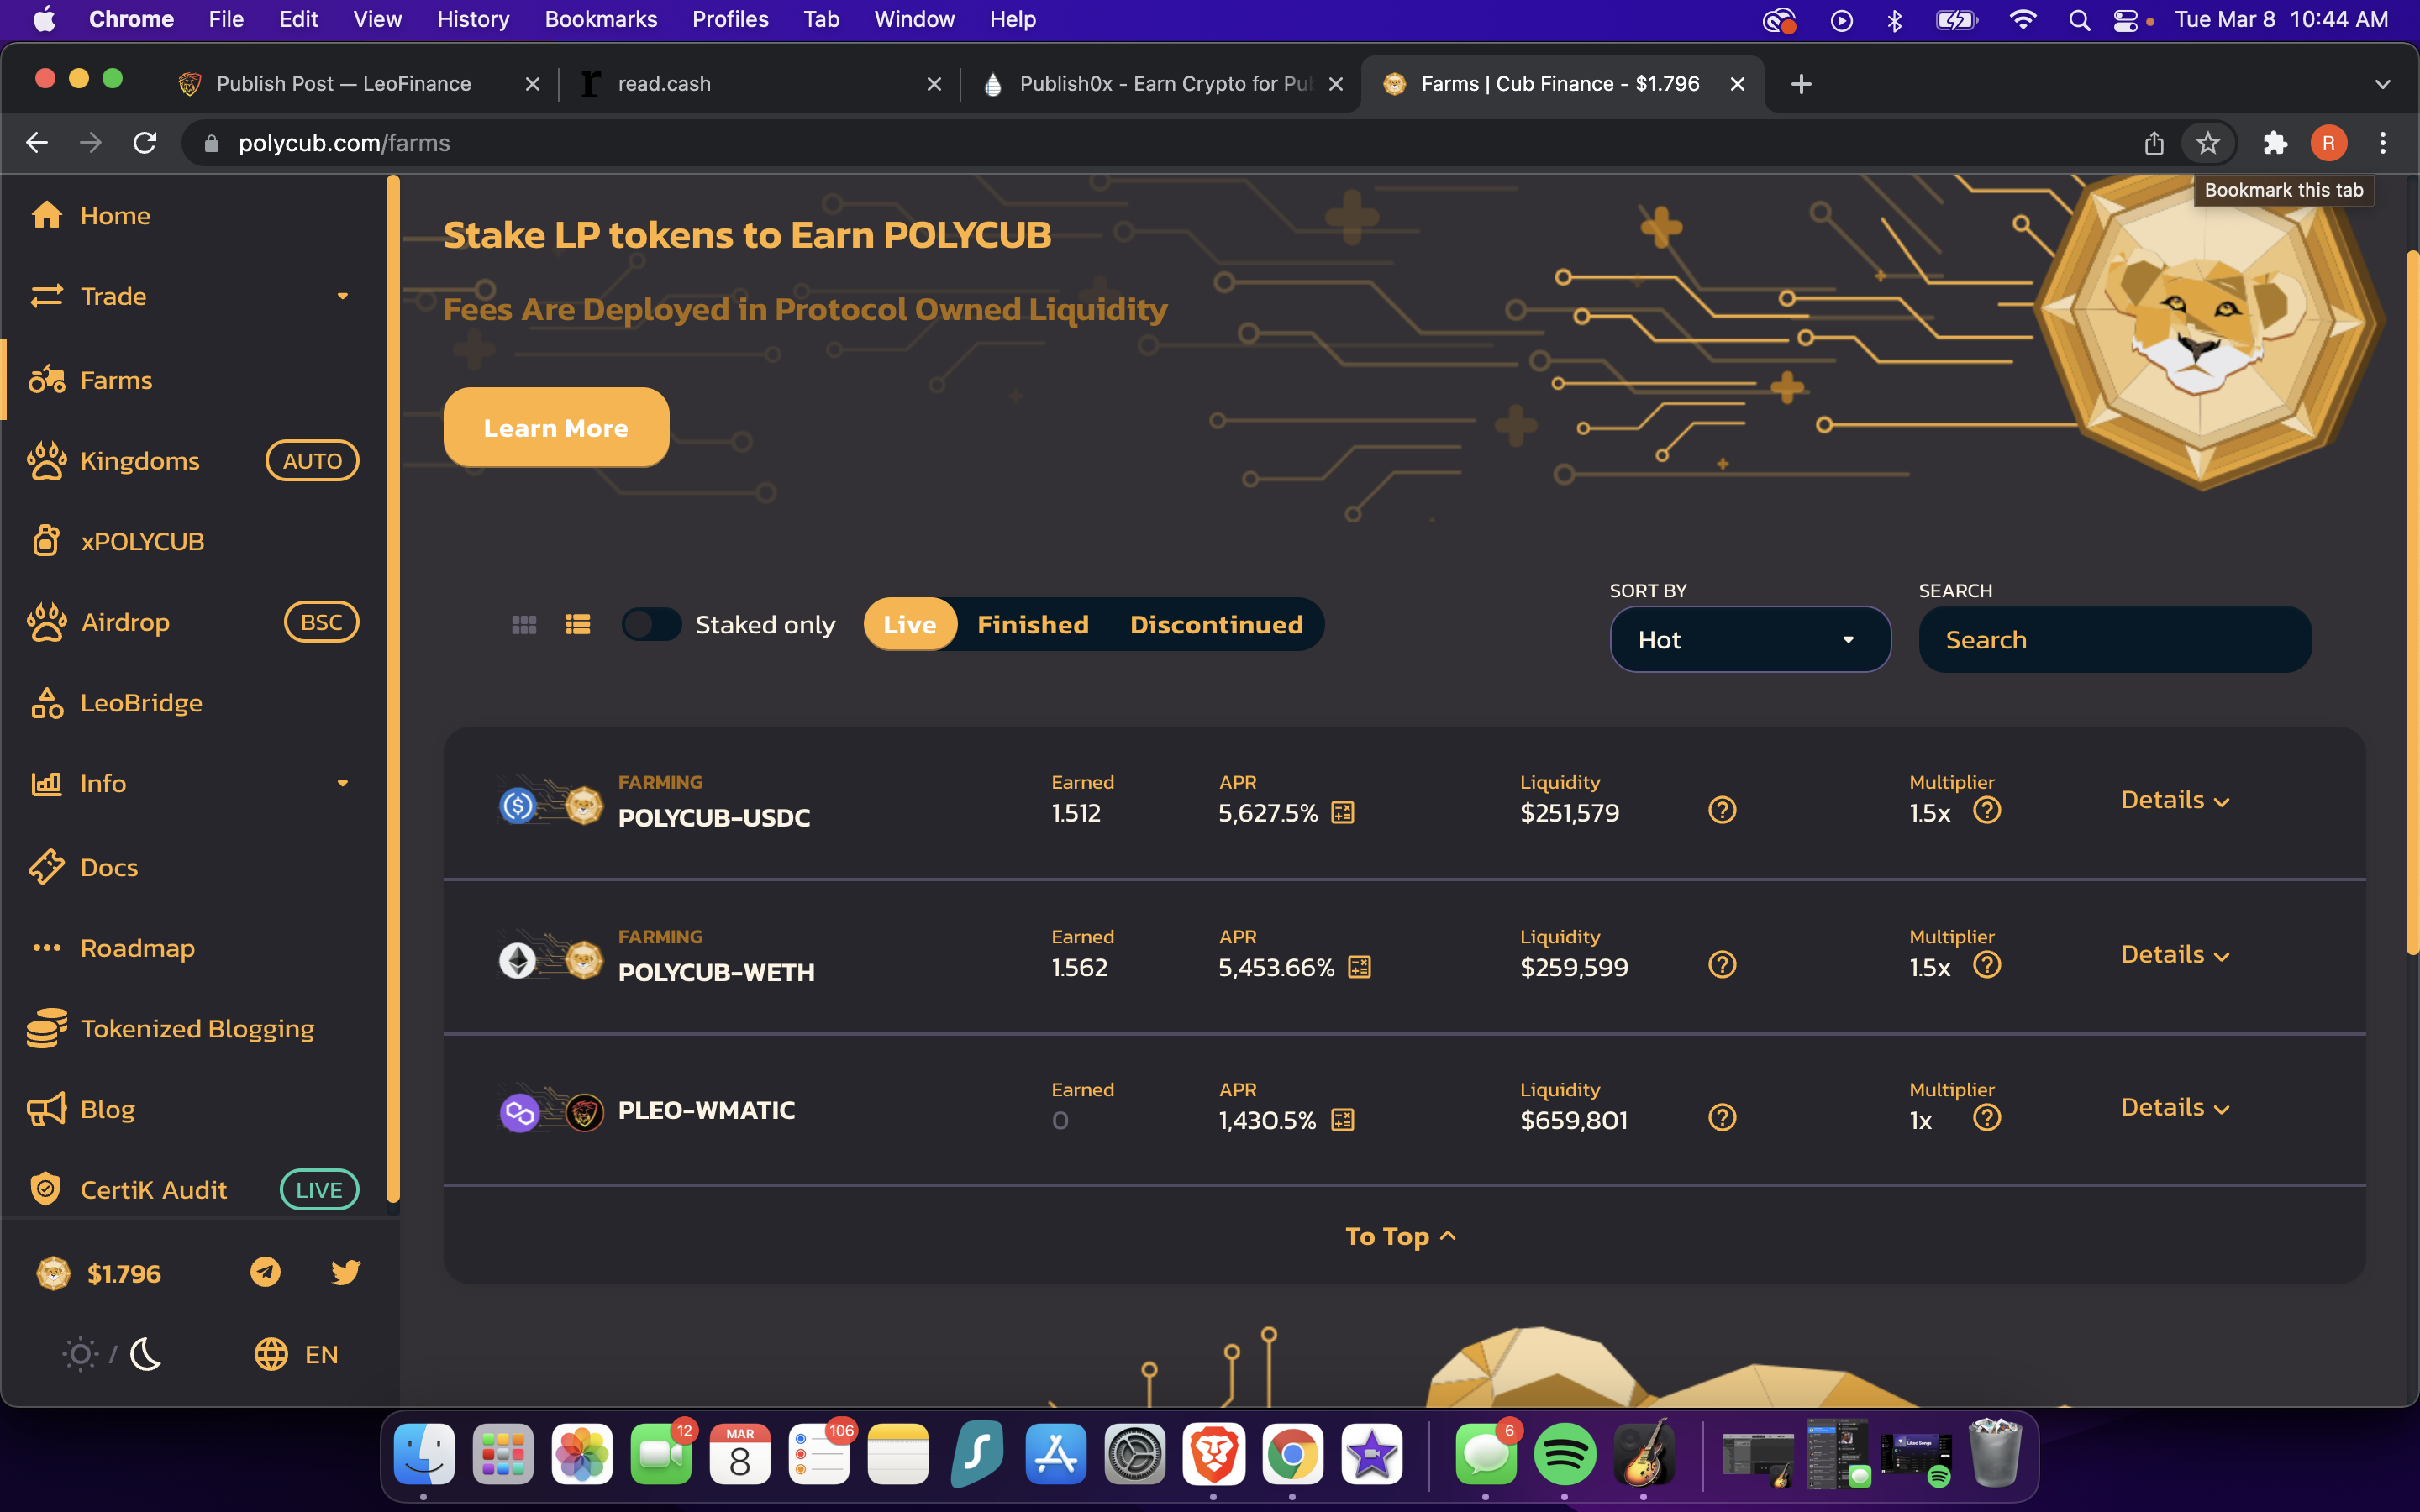Screen dimensions: 2420x1512
Task: Open Chrome's three-dot menu
Action: tap(2383, 143)
